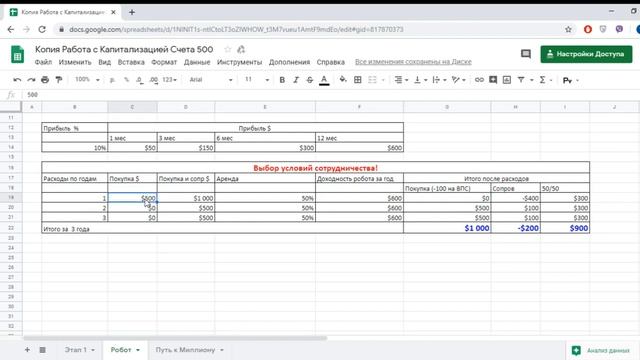Insert a link from toolbar
640x360 pixels.
click(x=479, y=80)
